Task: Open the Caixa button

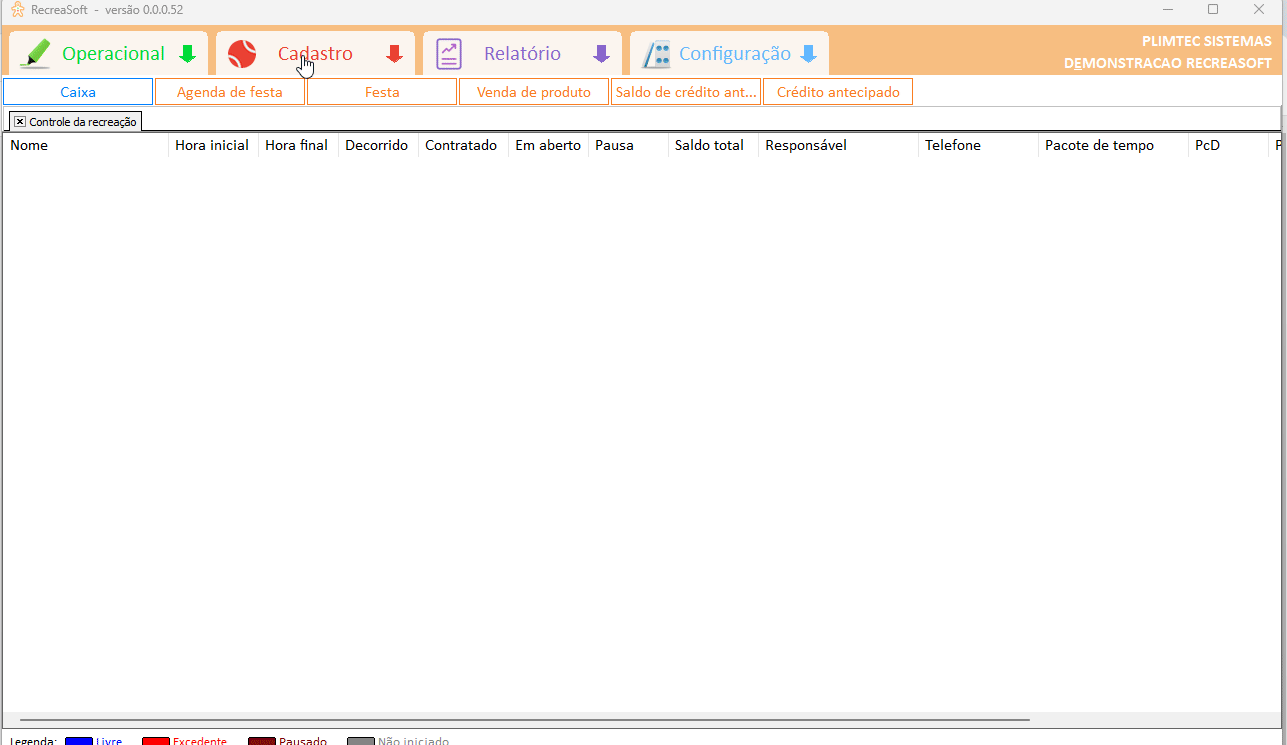Action: click(x=78, y=92)
